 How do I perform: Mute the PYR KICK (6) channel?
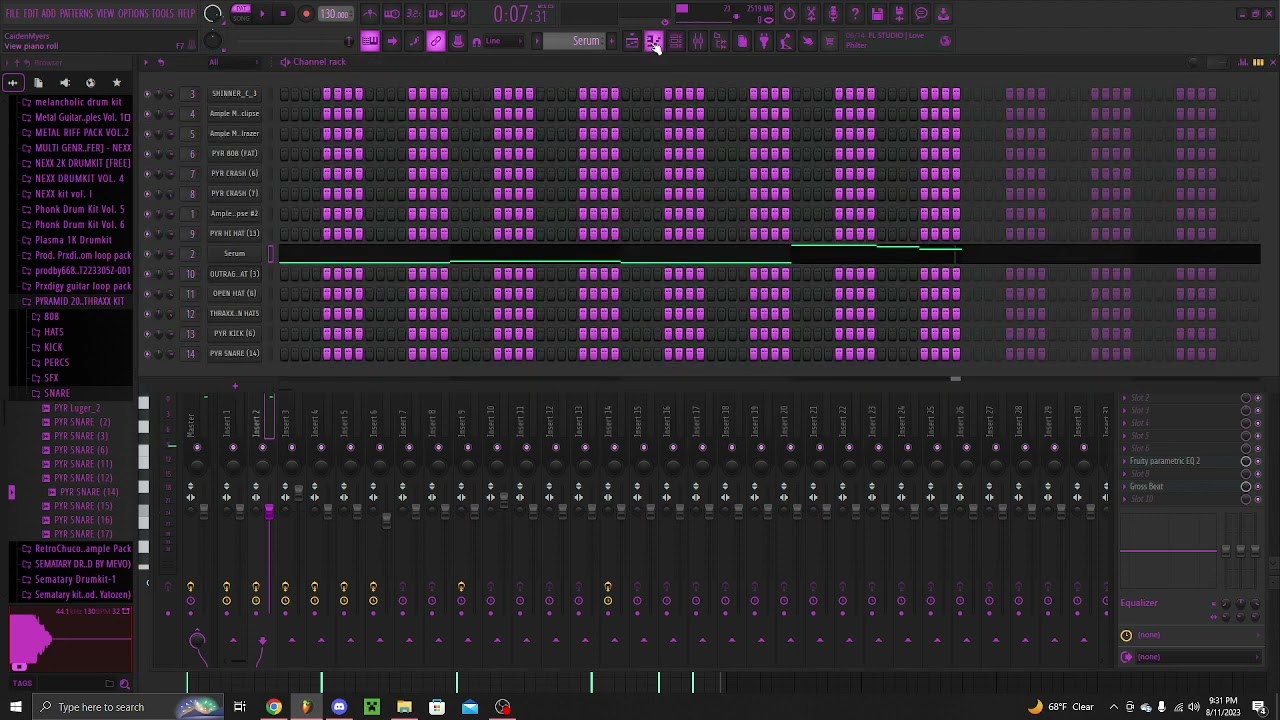coord(147,334)
